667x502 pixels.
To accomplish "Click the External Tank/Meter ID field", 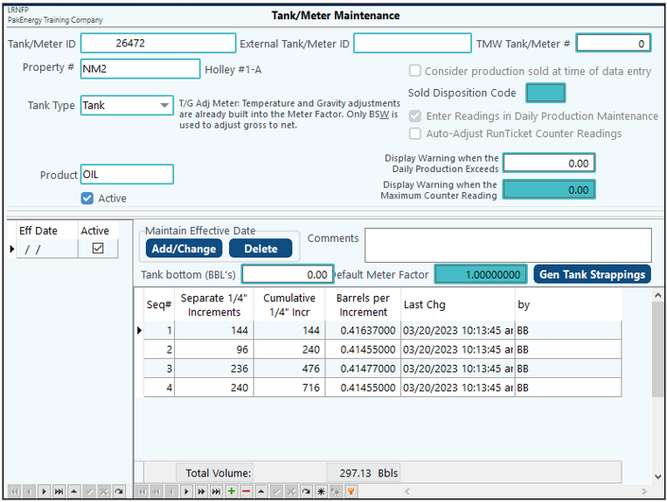I will tap(412, 43).
